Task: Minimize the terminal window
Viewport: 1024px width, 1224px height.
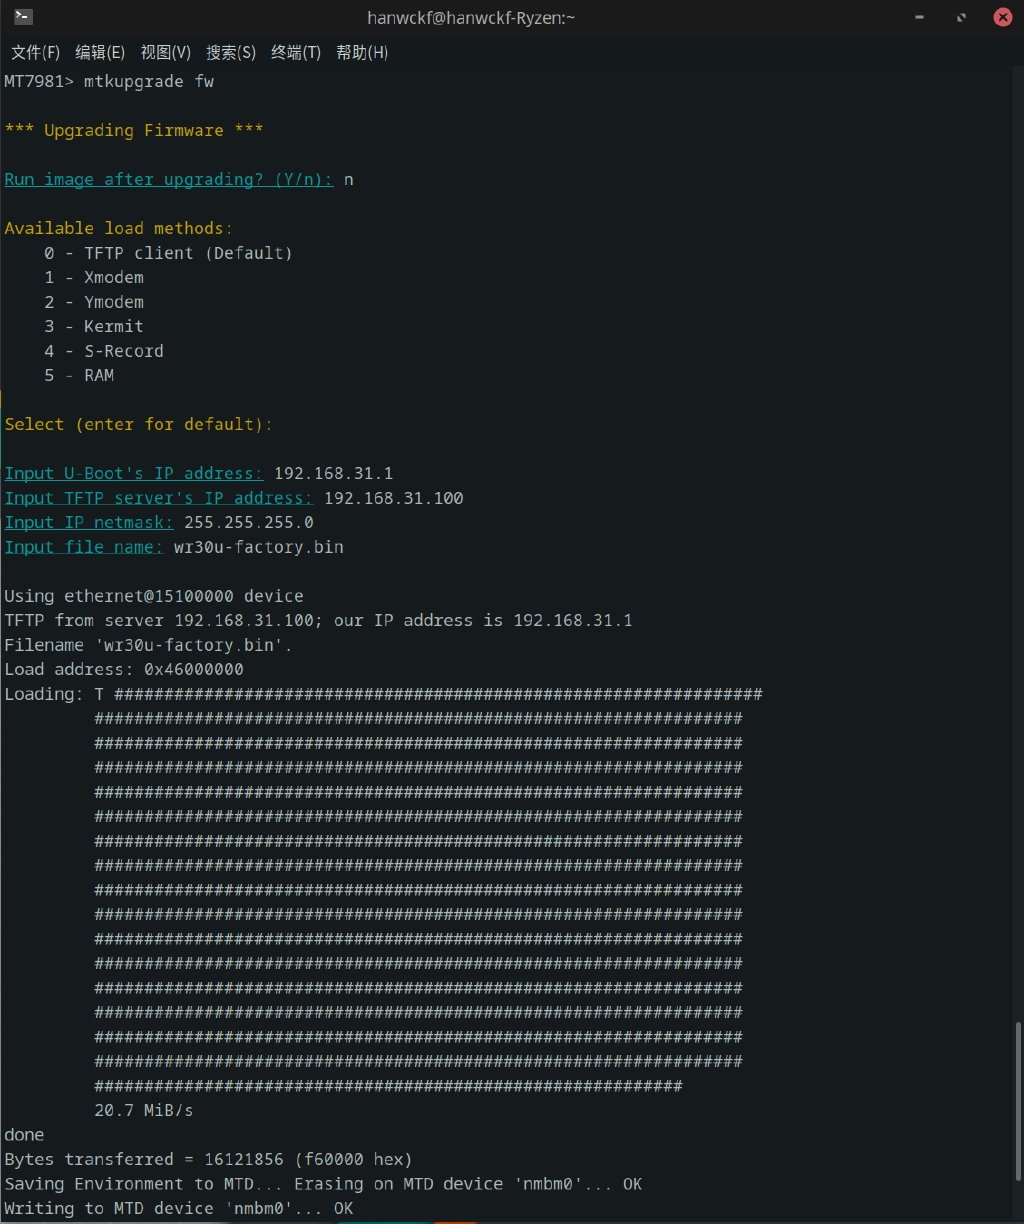Action: pyautogui.click(x=919, y=17)
